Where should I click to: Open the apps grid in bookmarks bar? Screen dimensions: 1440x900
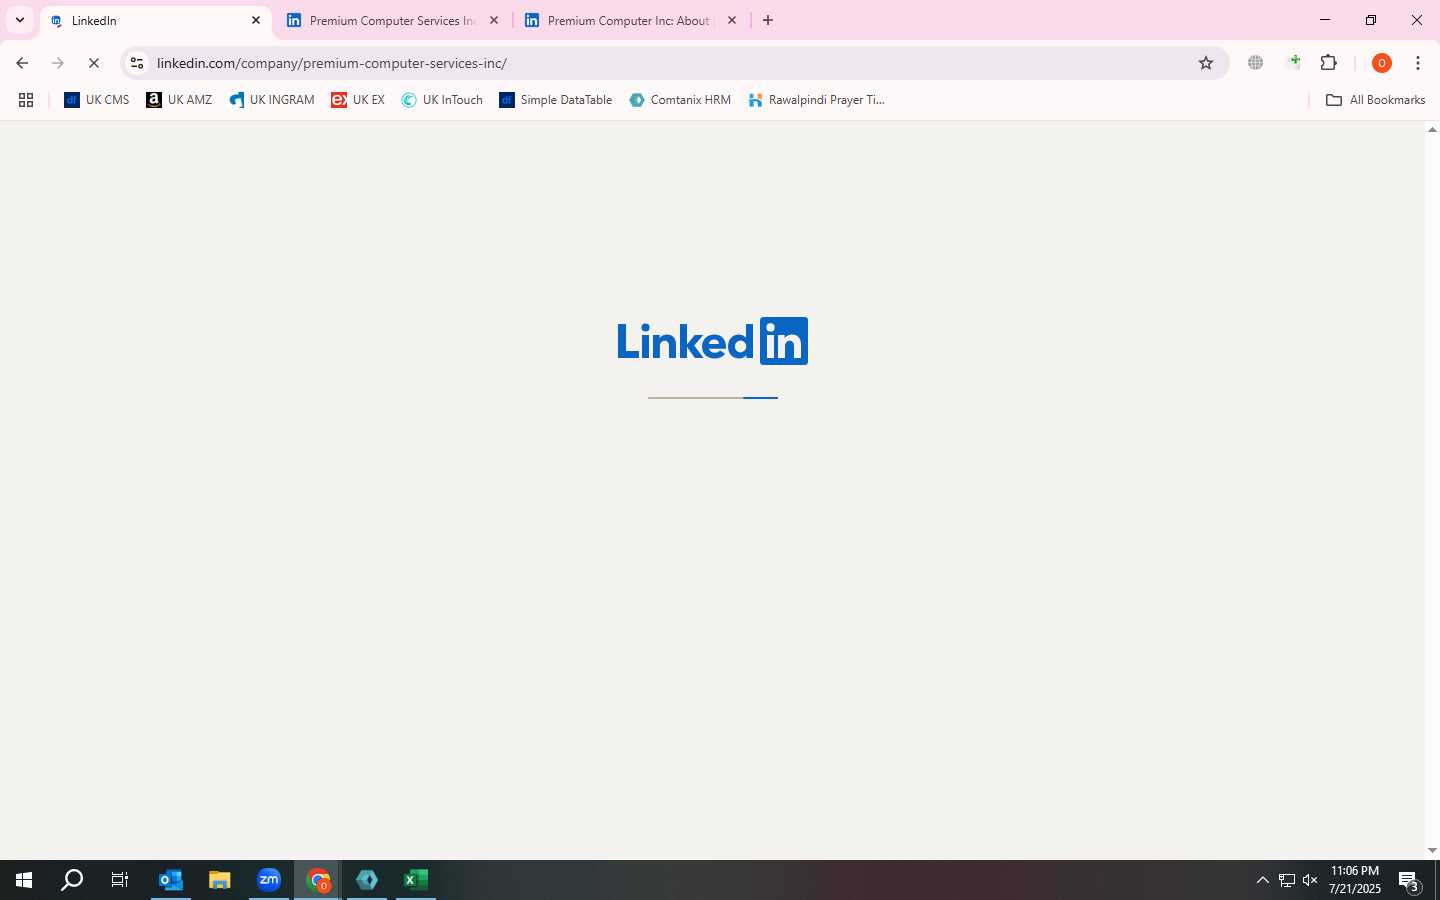tap(26, 100)
